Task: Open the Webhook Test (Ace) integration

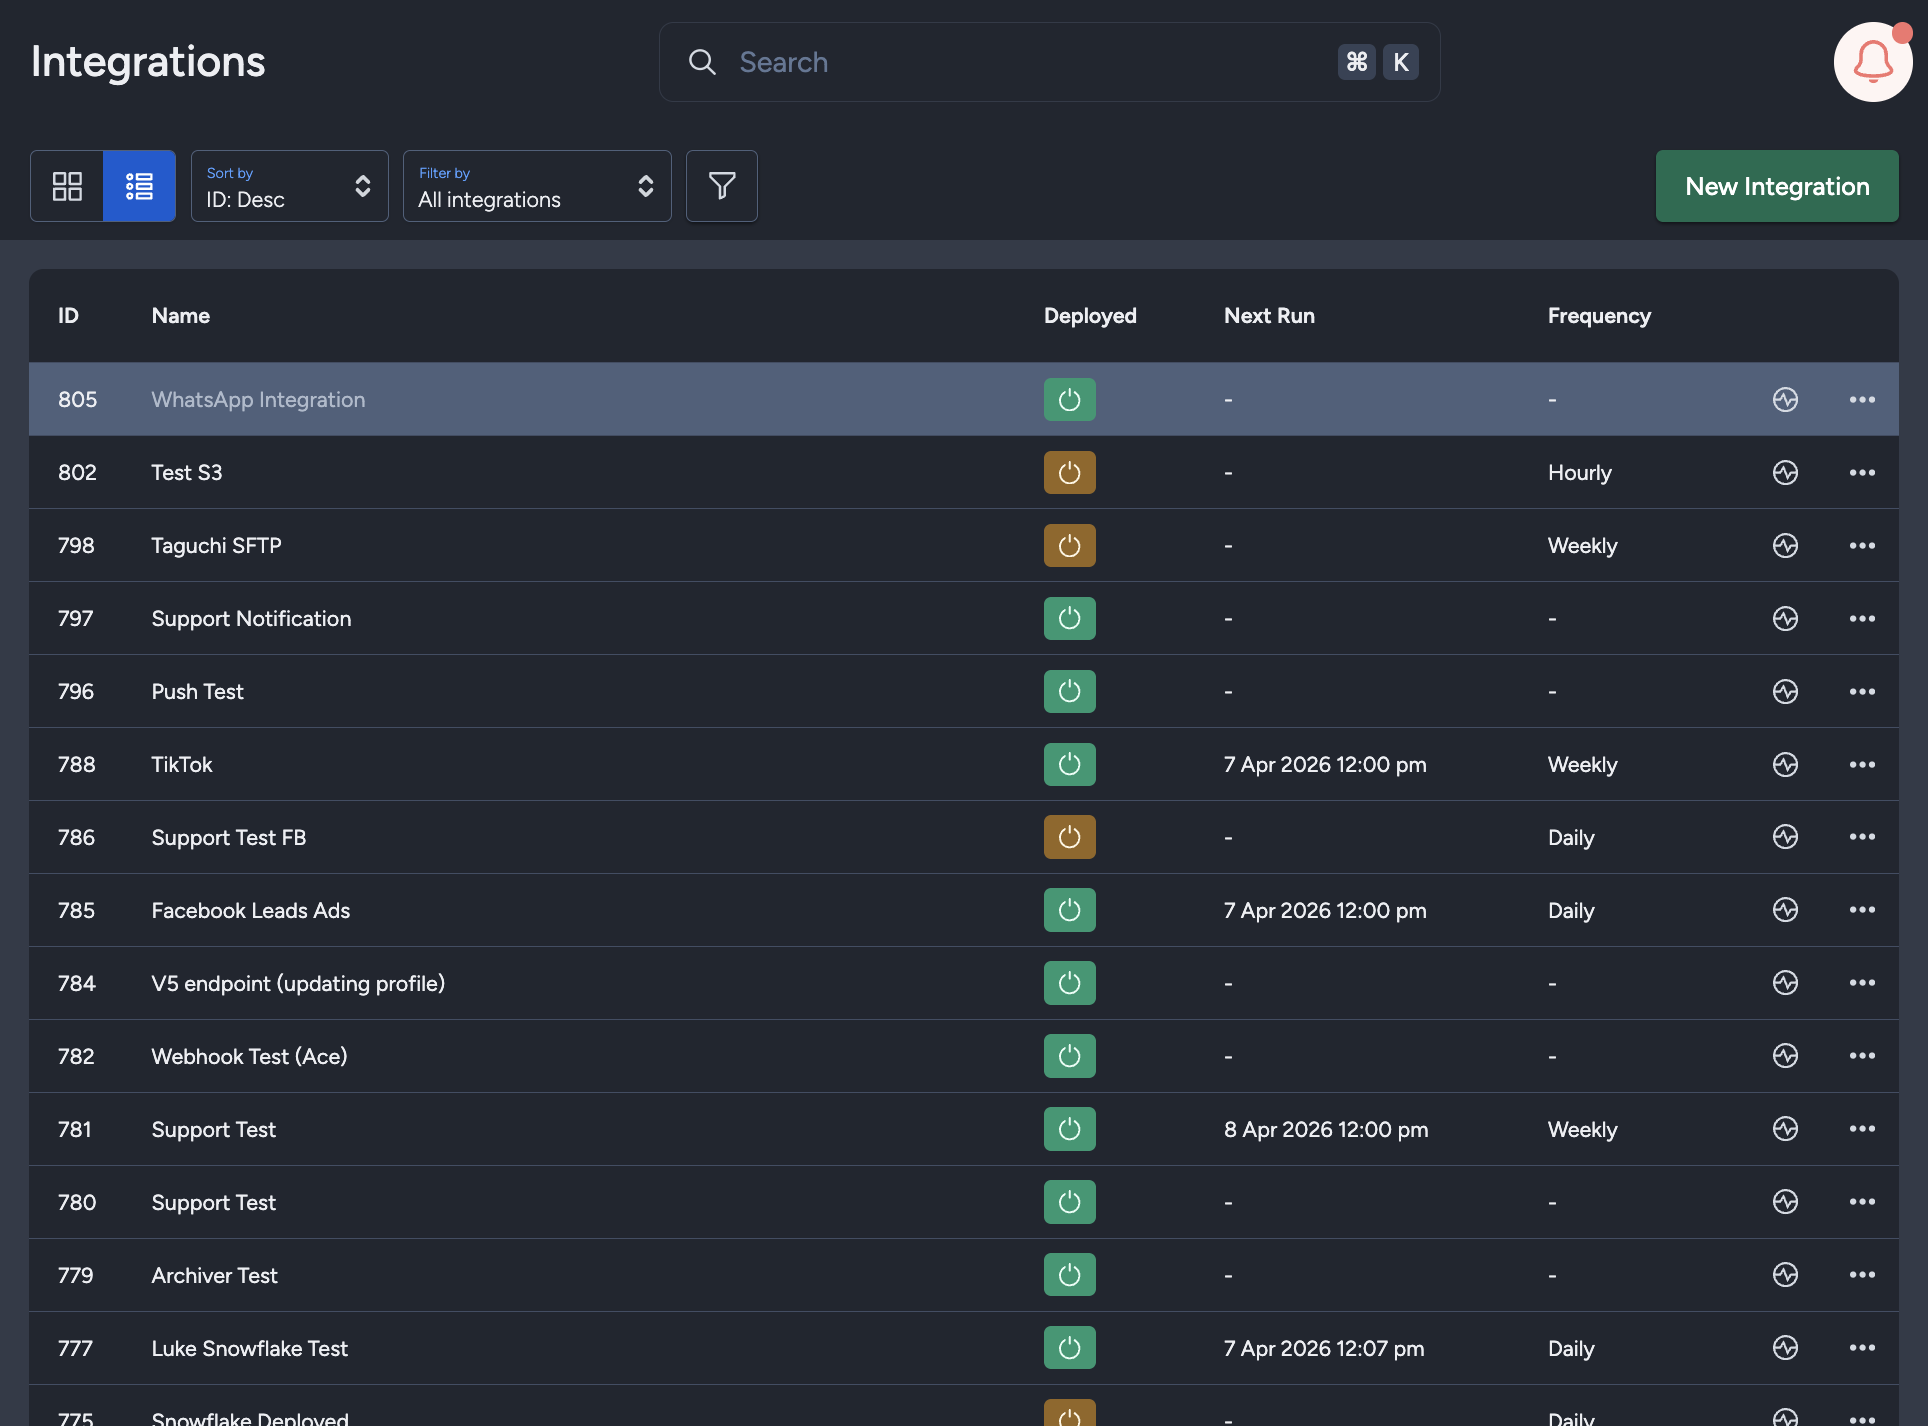Action: [249, 1056]
